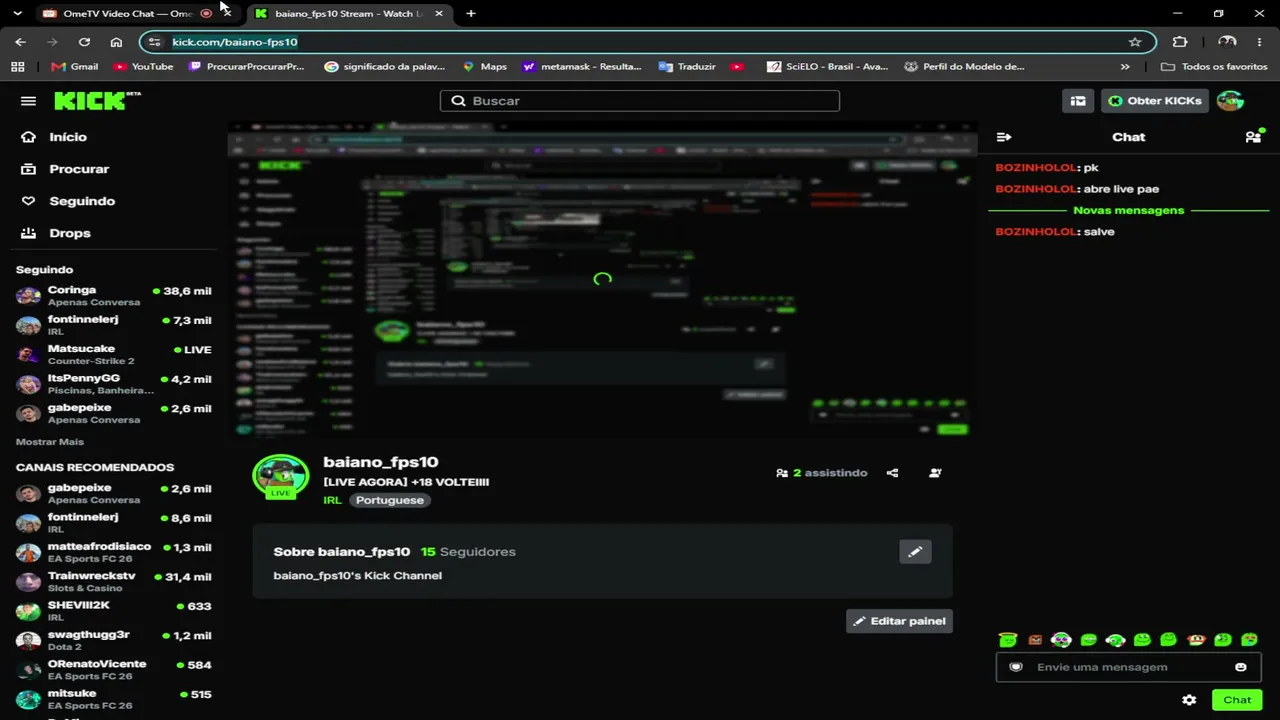Click the Editar painel button
Viewport: 1280px width, 720px height.
pyautogui.click(x=899, y=621)
